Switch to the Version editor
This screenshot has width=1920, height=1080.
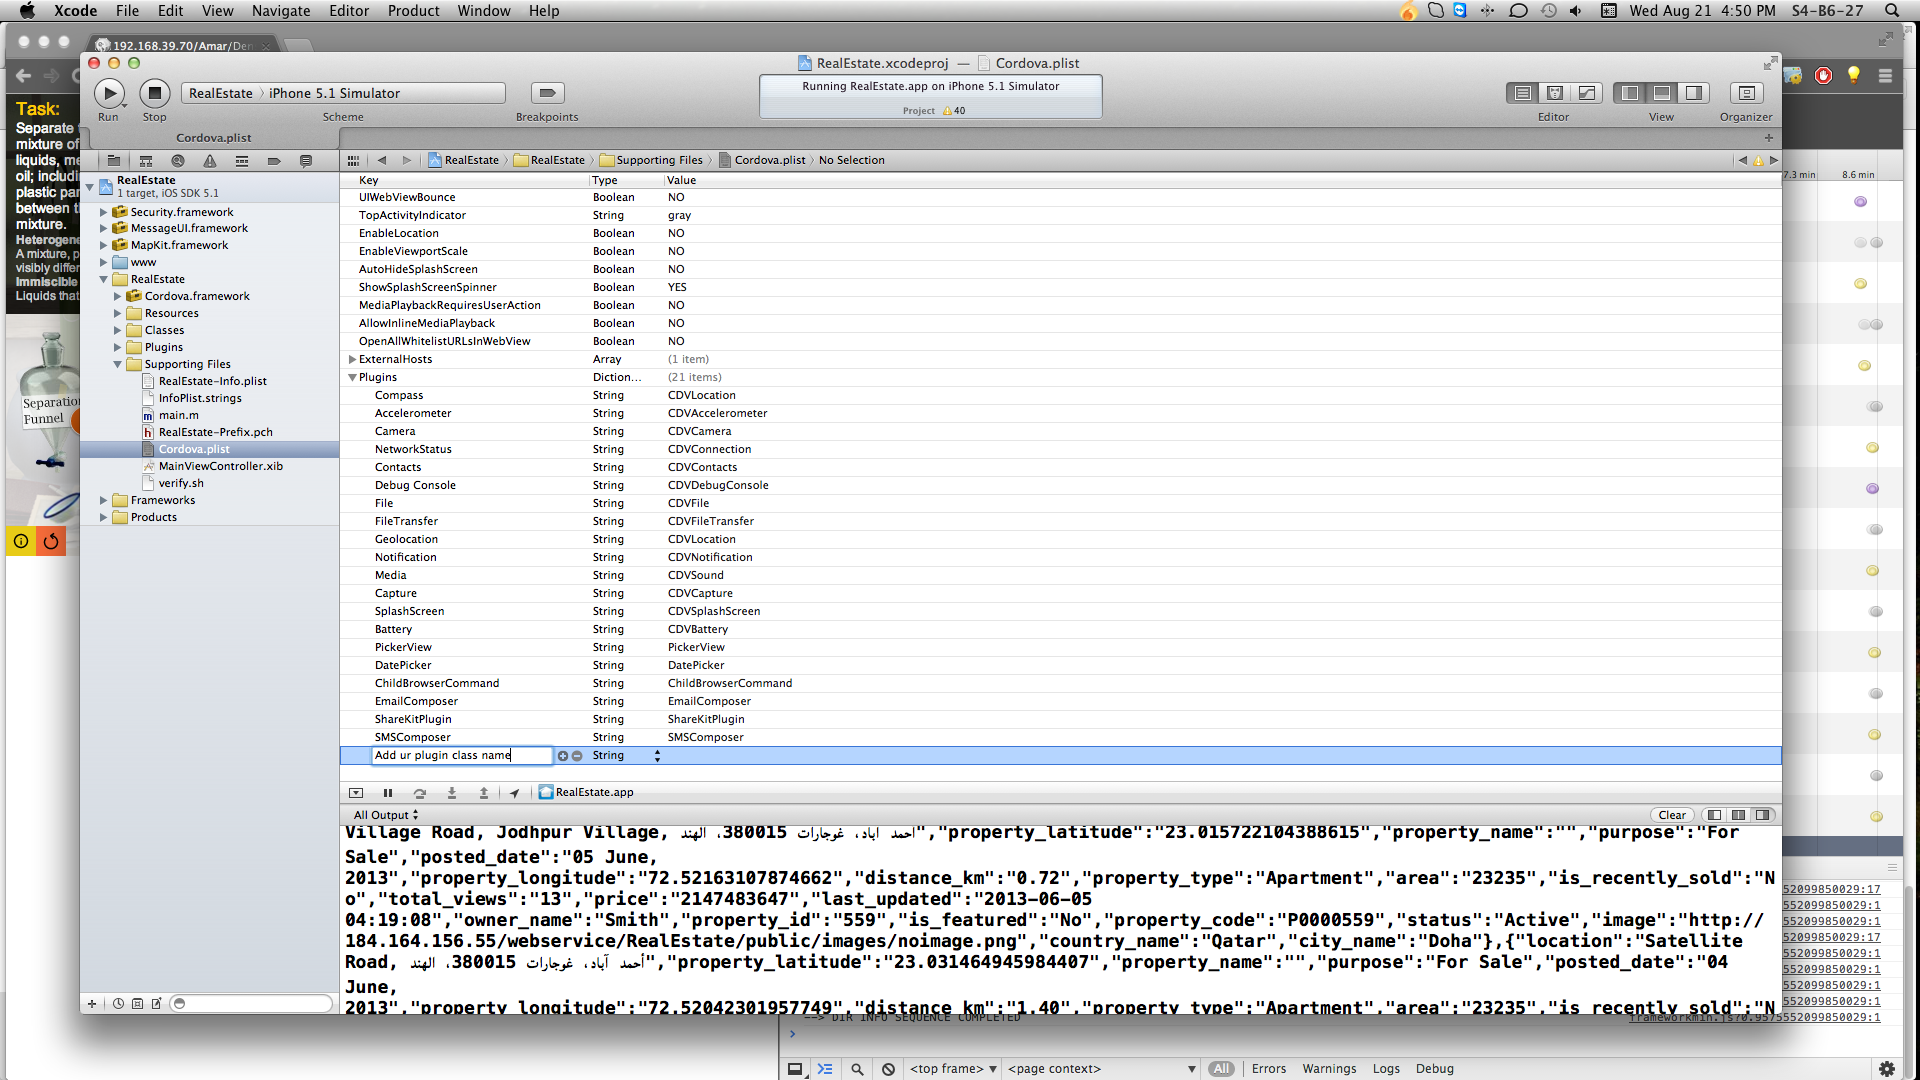1587,93
